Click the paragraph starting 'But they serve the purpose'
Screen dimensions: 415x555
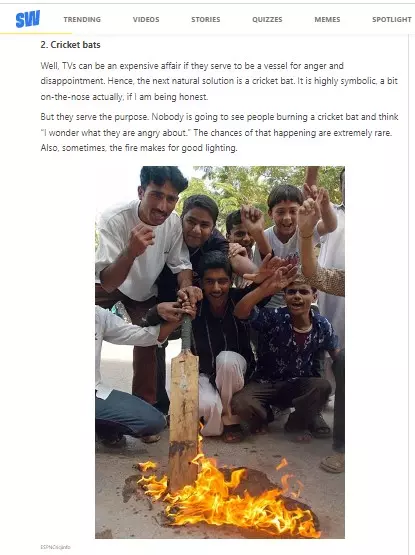tap(219, 132)
